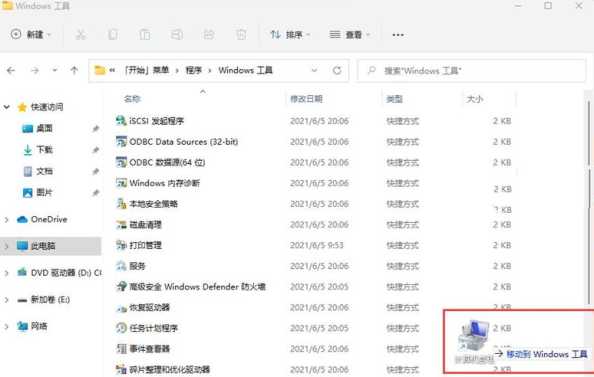This screenshot has width=594, height=377.
Task: Sort by the Name (名称) column
Action: point(132,99)
